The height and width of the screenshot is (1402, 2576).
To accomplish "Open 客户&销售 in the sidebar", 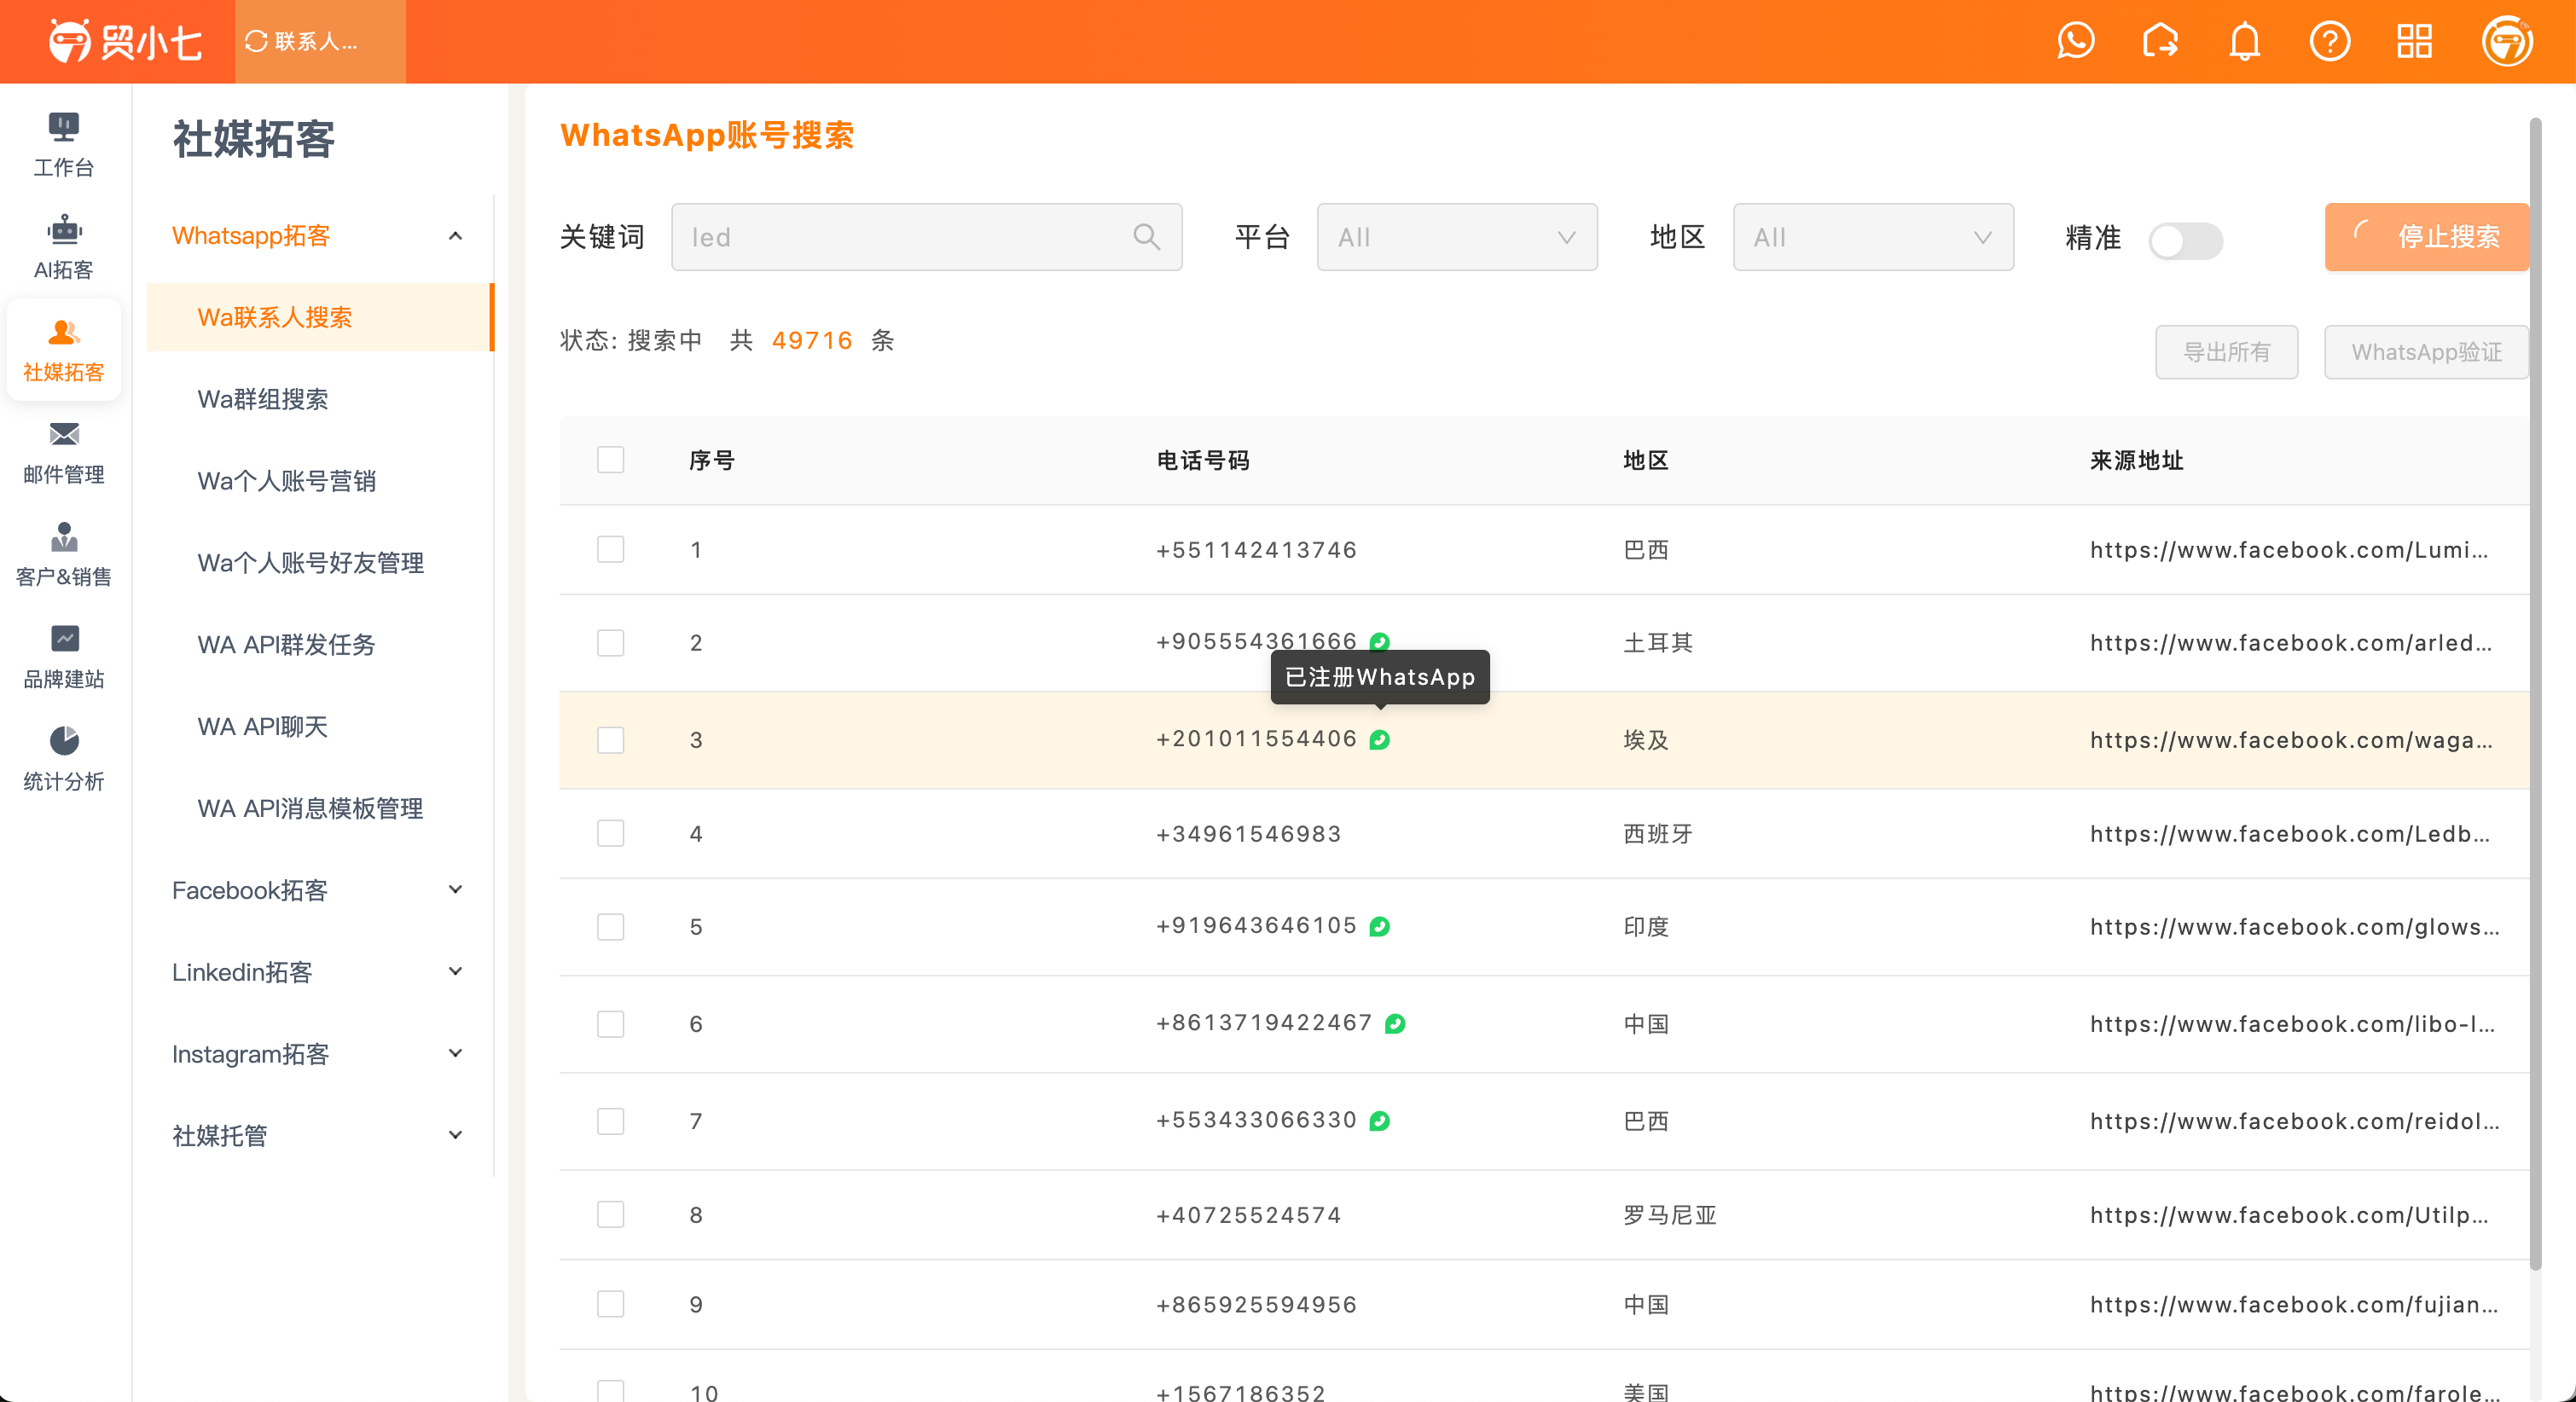I will click(64, 554).
